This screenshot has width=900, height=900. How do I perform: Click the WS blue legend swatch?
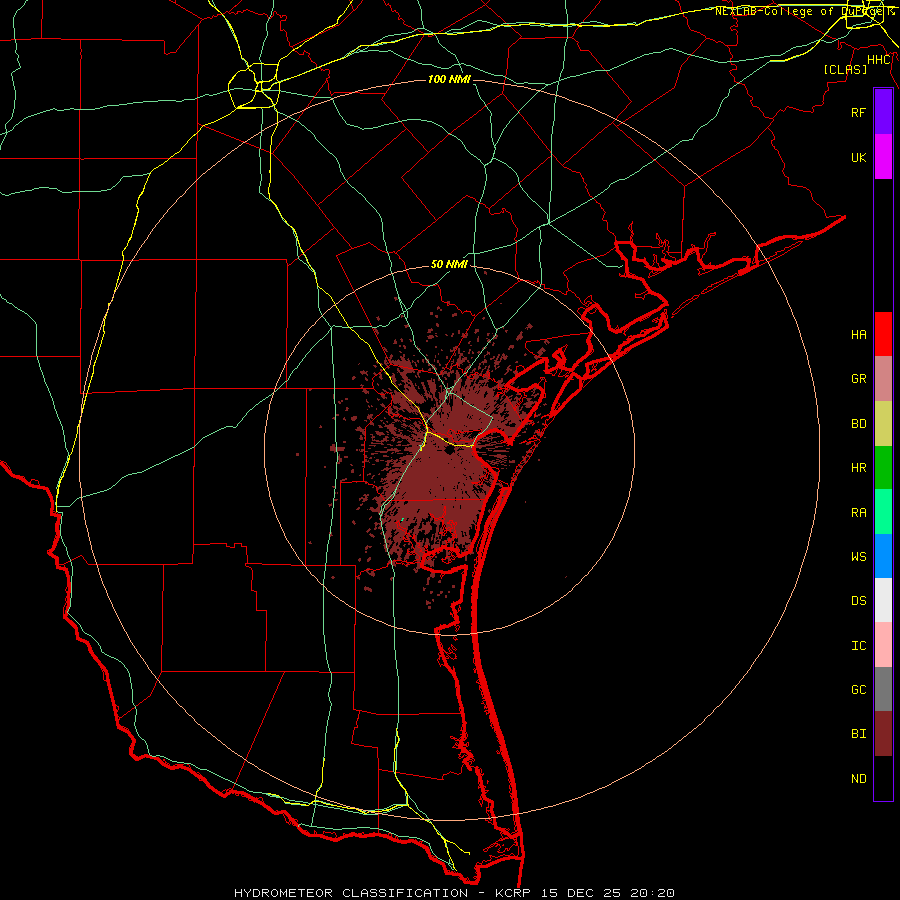pyautogui.click(x=883, y=556)
